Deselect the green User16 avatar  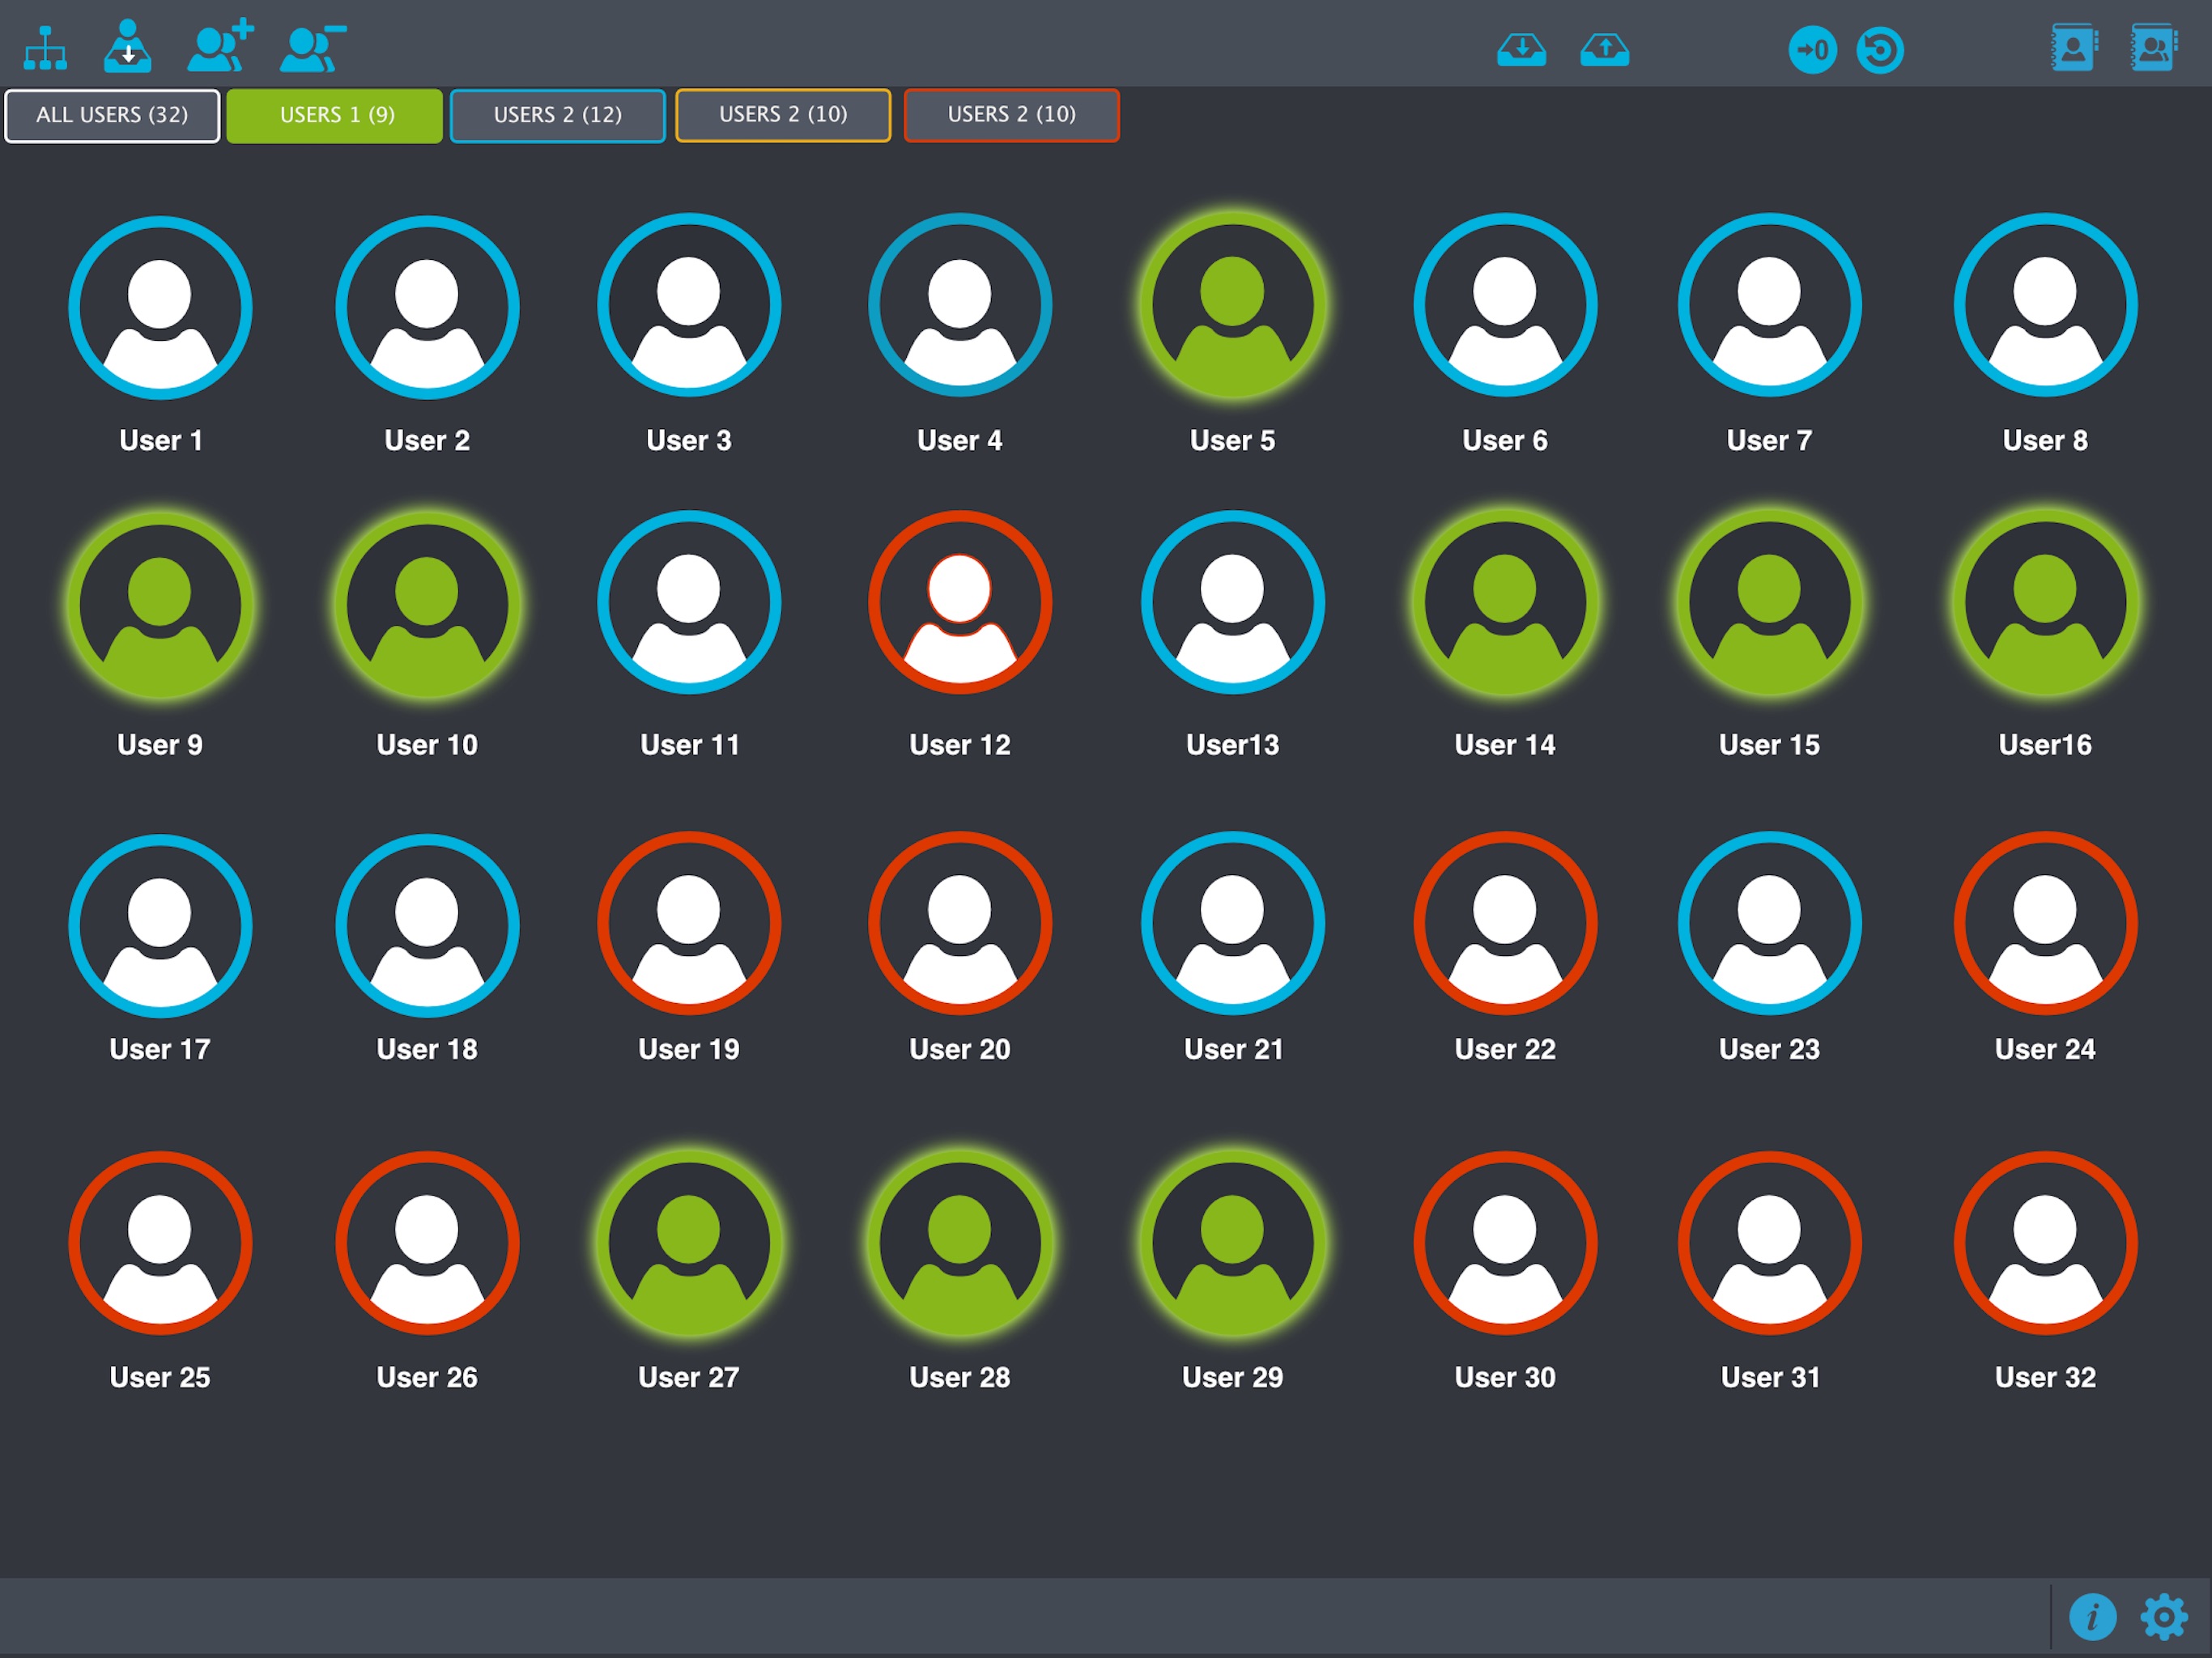click(x=2045, y=602)
